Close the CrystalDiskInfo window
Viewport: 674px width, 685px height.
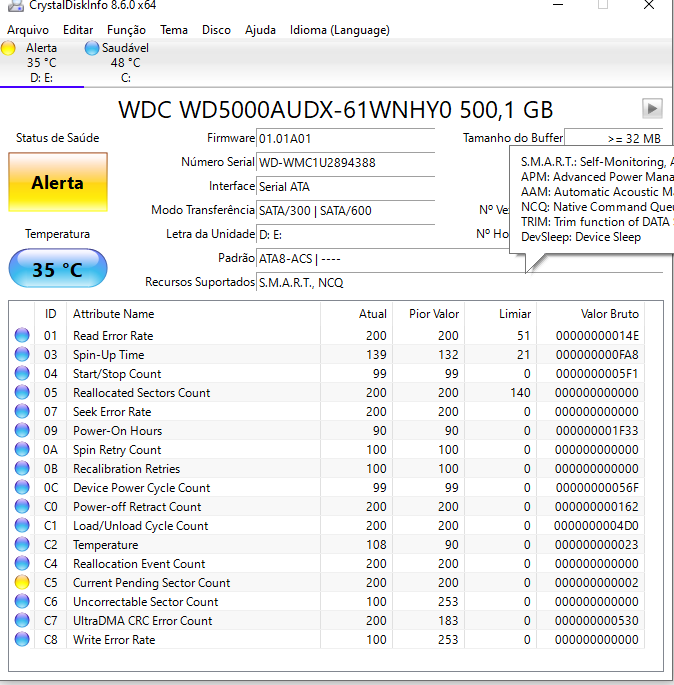tap(649, 5)
